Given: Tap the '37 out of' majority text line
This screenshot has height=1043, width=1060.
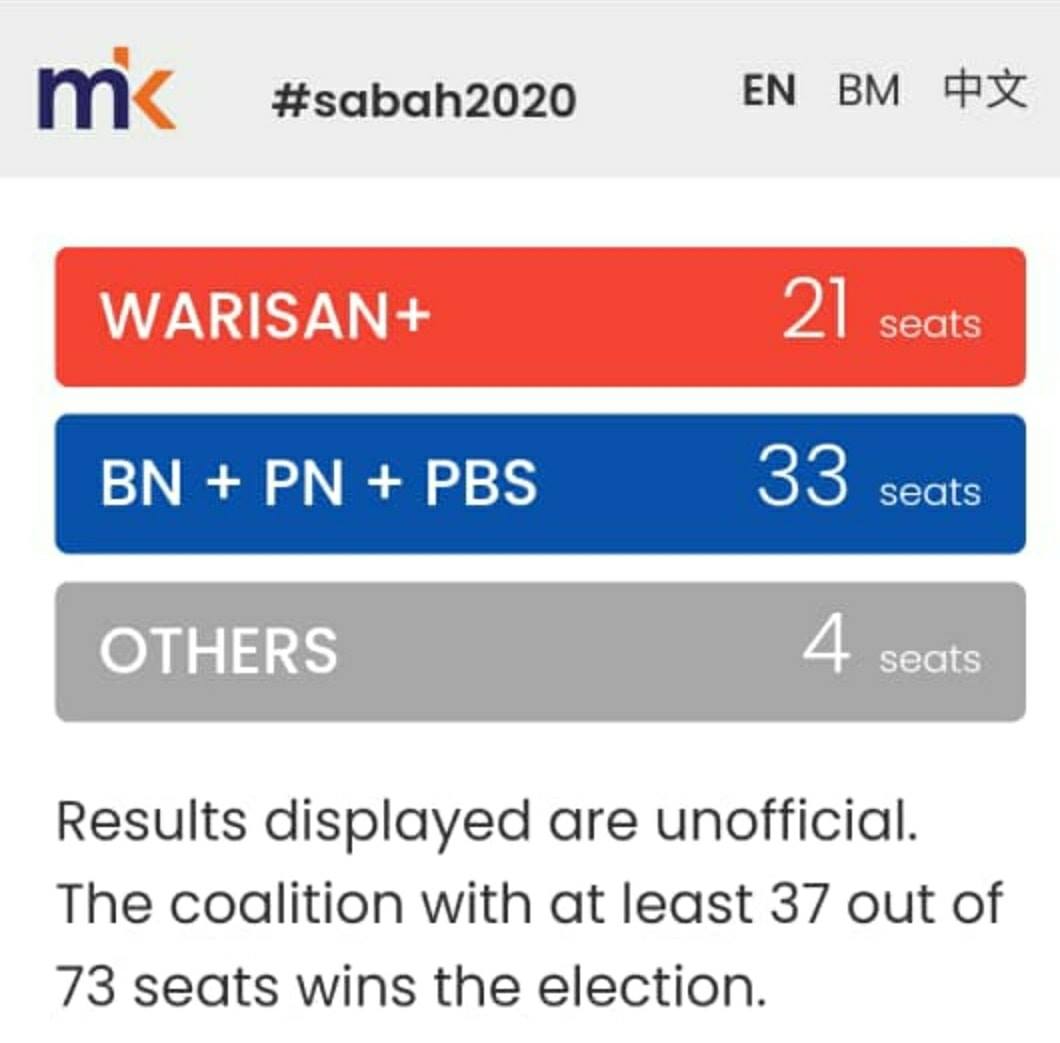Looking at the screenshot, I should [530, 904].
